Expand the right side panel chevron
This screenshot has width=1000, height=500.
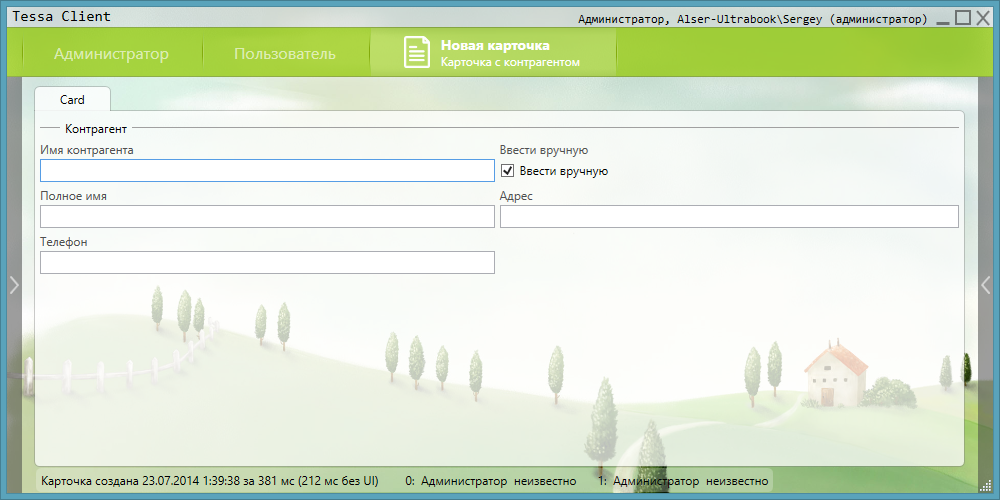985,285
